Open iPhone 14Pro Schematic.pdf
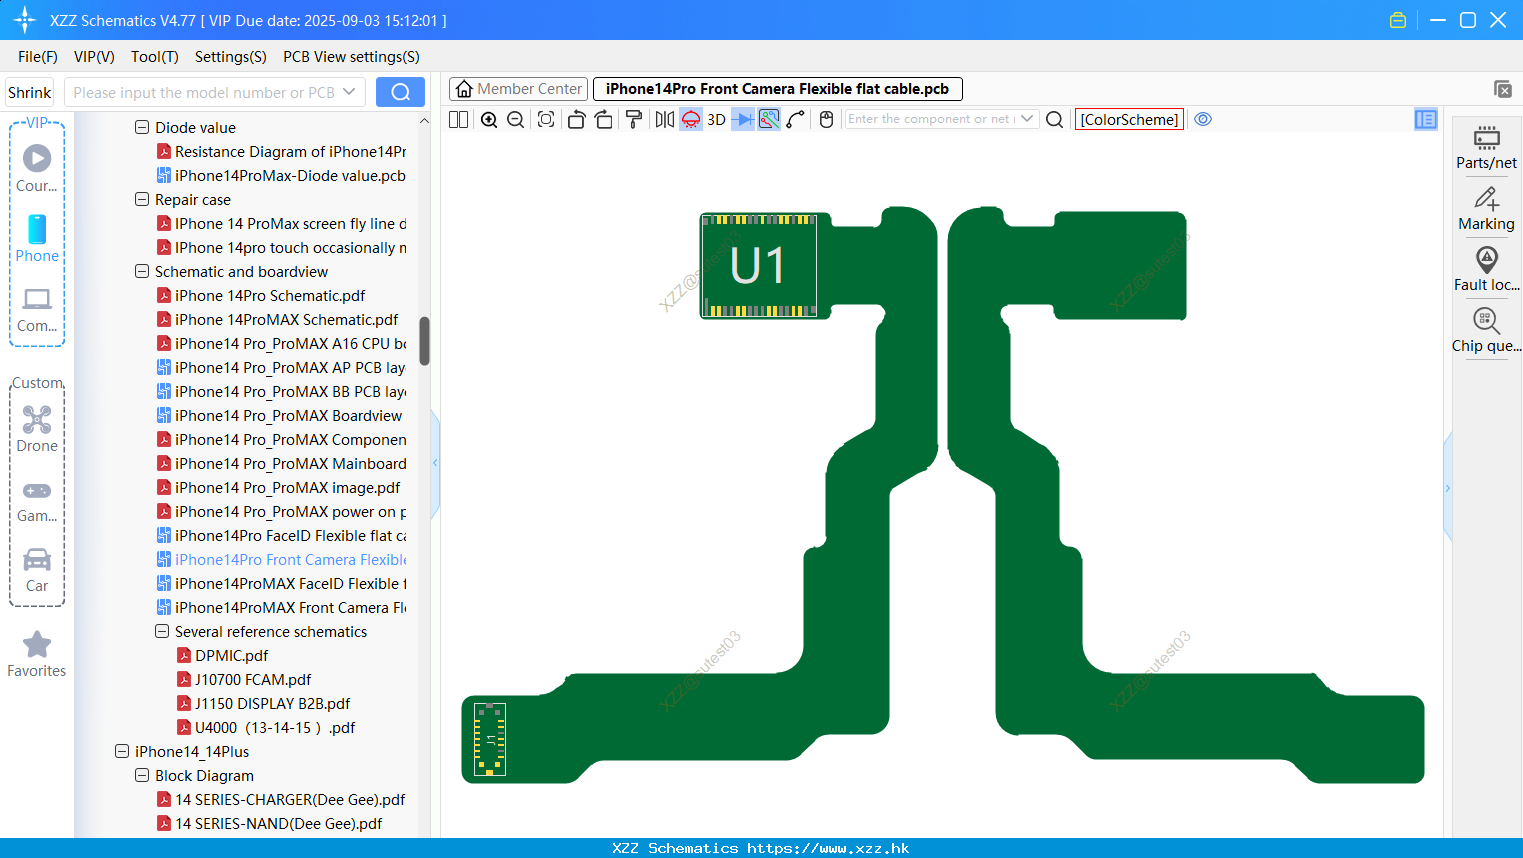This screenshot has width=1523, height=858. (x=270, y=295)
